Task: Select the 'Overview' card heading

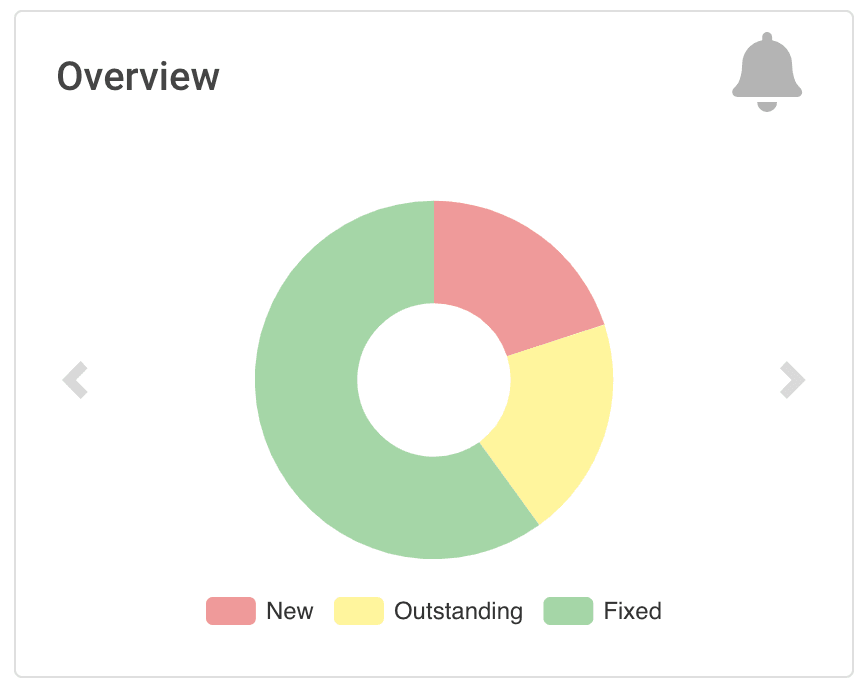Action: [139, 76]
